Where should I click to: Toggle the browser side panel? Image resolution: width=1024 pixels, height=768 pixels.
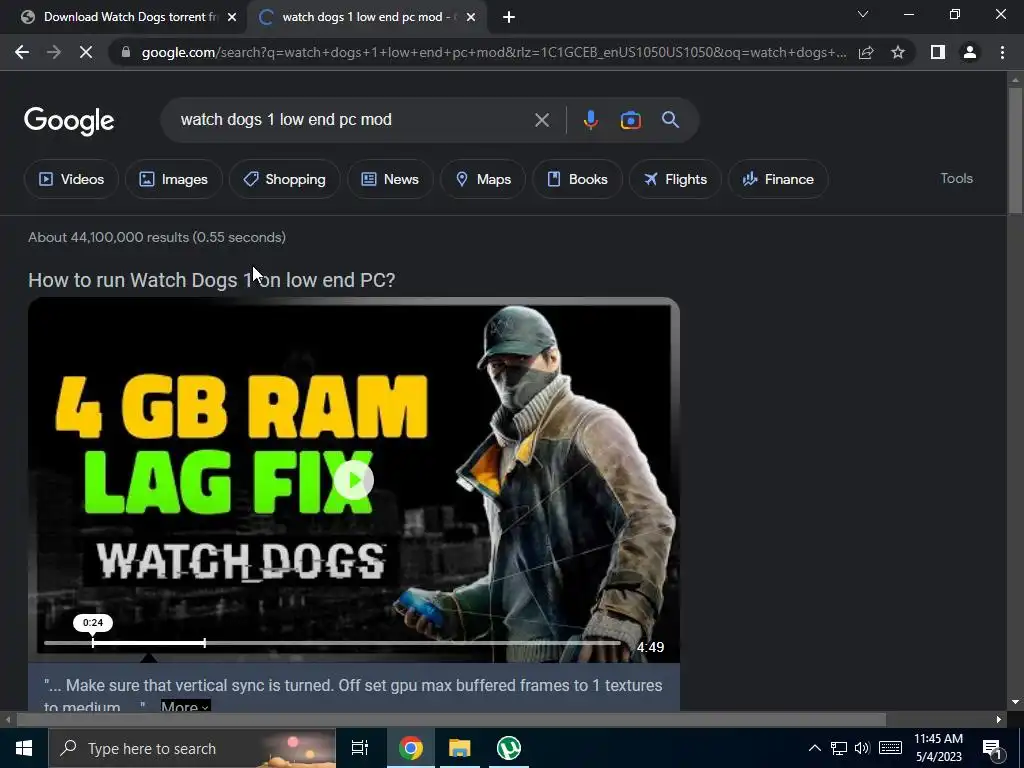pyautogui.click(x=938, y=52)
